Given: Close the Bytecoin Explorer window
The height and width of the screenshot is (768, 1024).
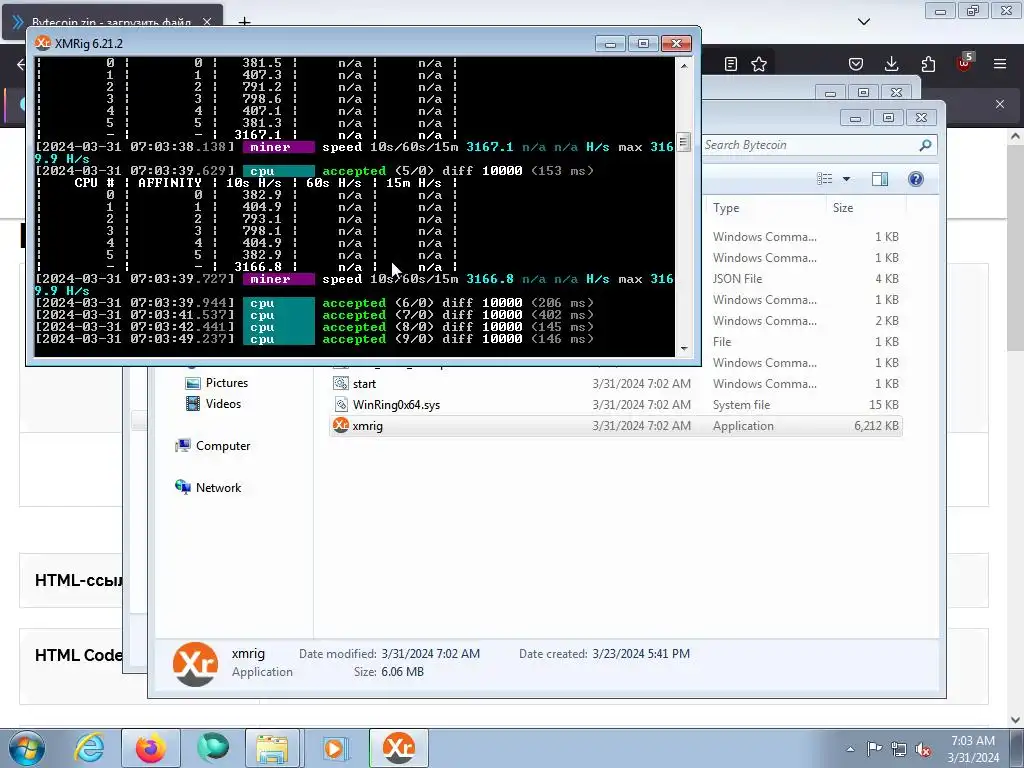Looking at the screenshot, I should (921, 118).
